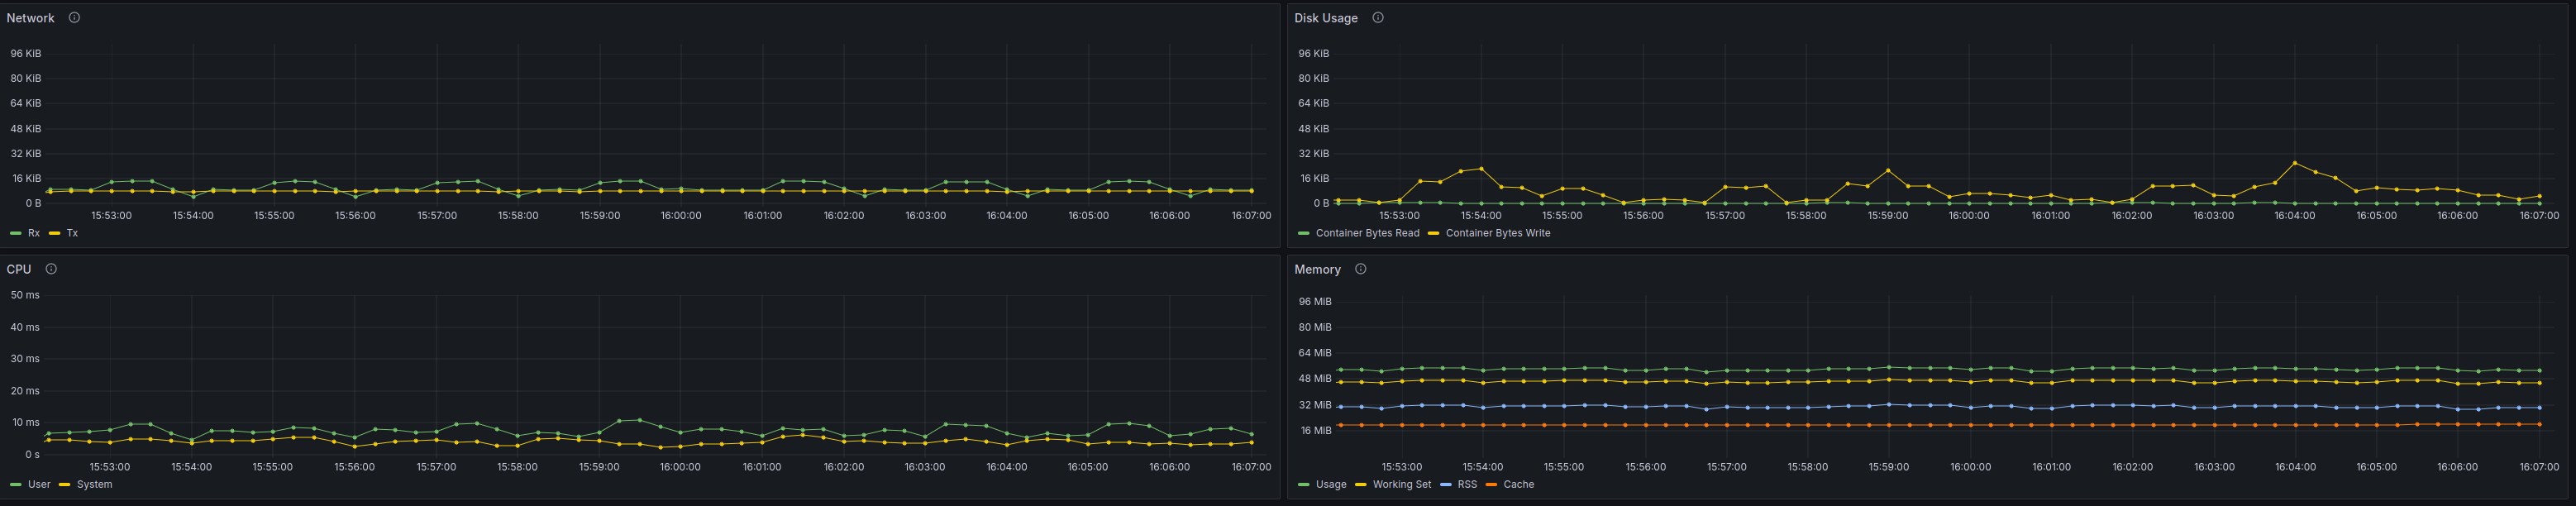Toggle the Container Bytes Write legend label
The image size is (2576, 506).
tap(1497, 233)
